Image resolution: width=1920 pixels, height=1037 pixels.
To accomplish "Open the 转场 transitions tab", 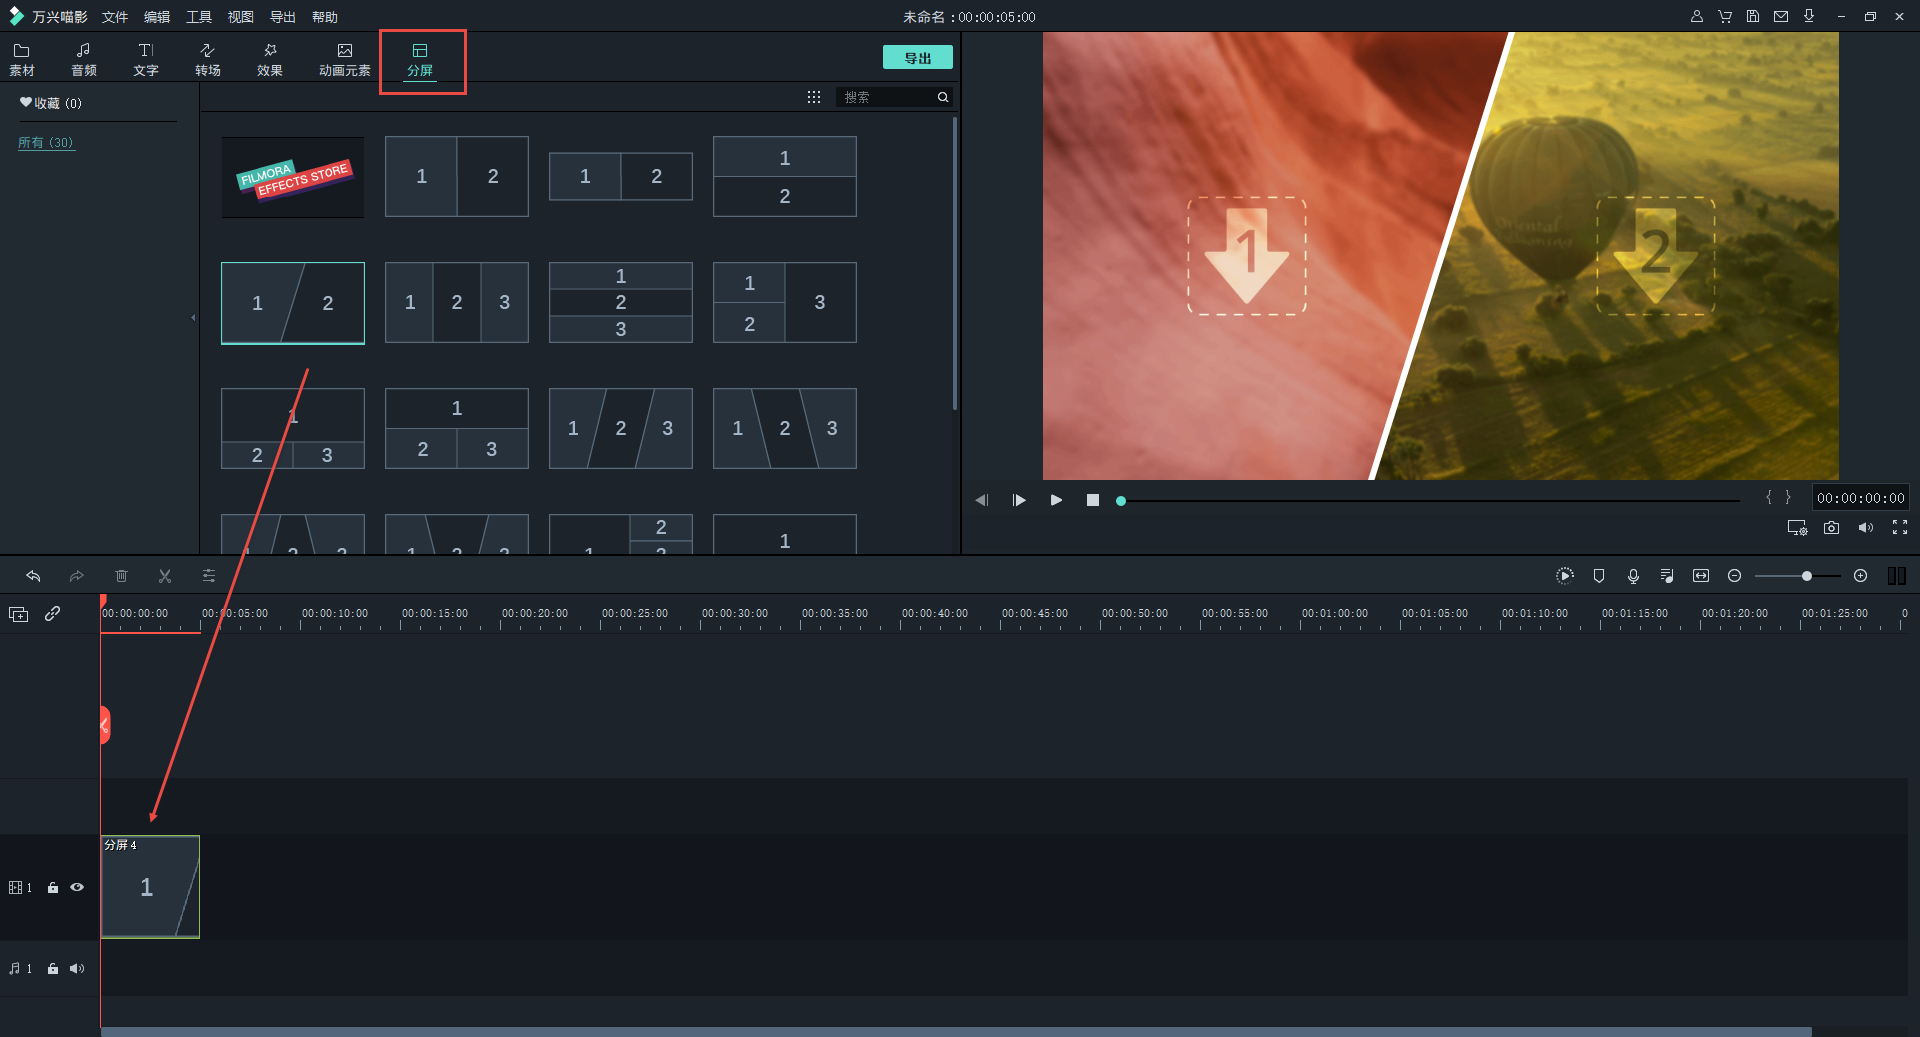I will coord(208,59).
